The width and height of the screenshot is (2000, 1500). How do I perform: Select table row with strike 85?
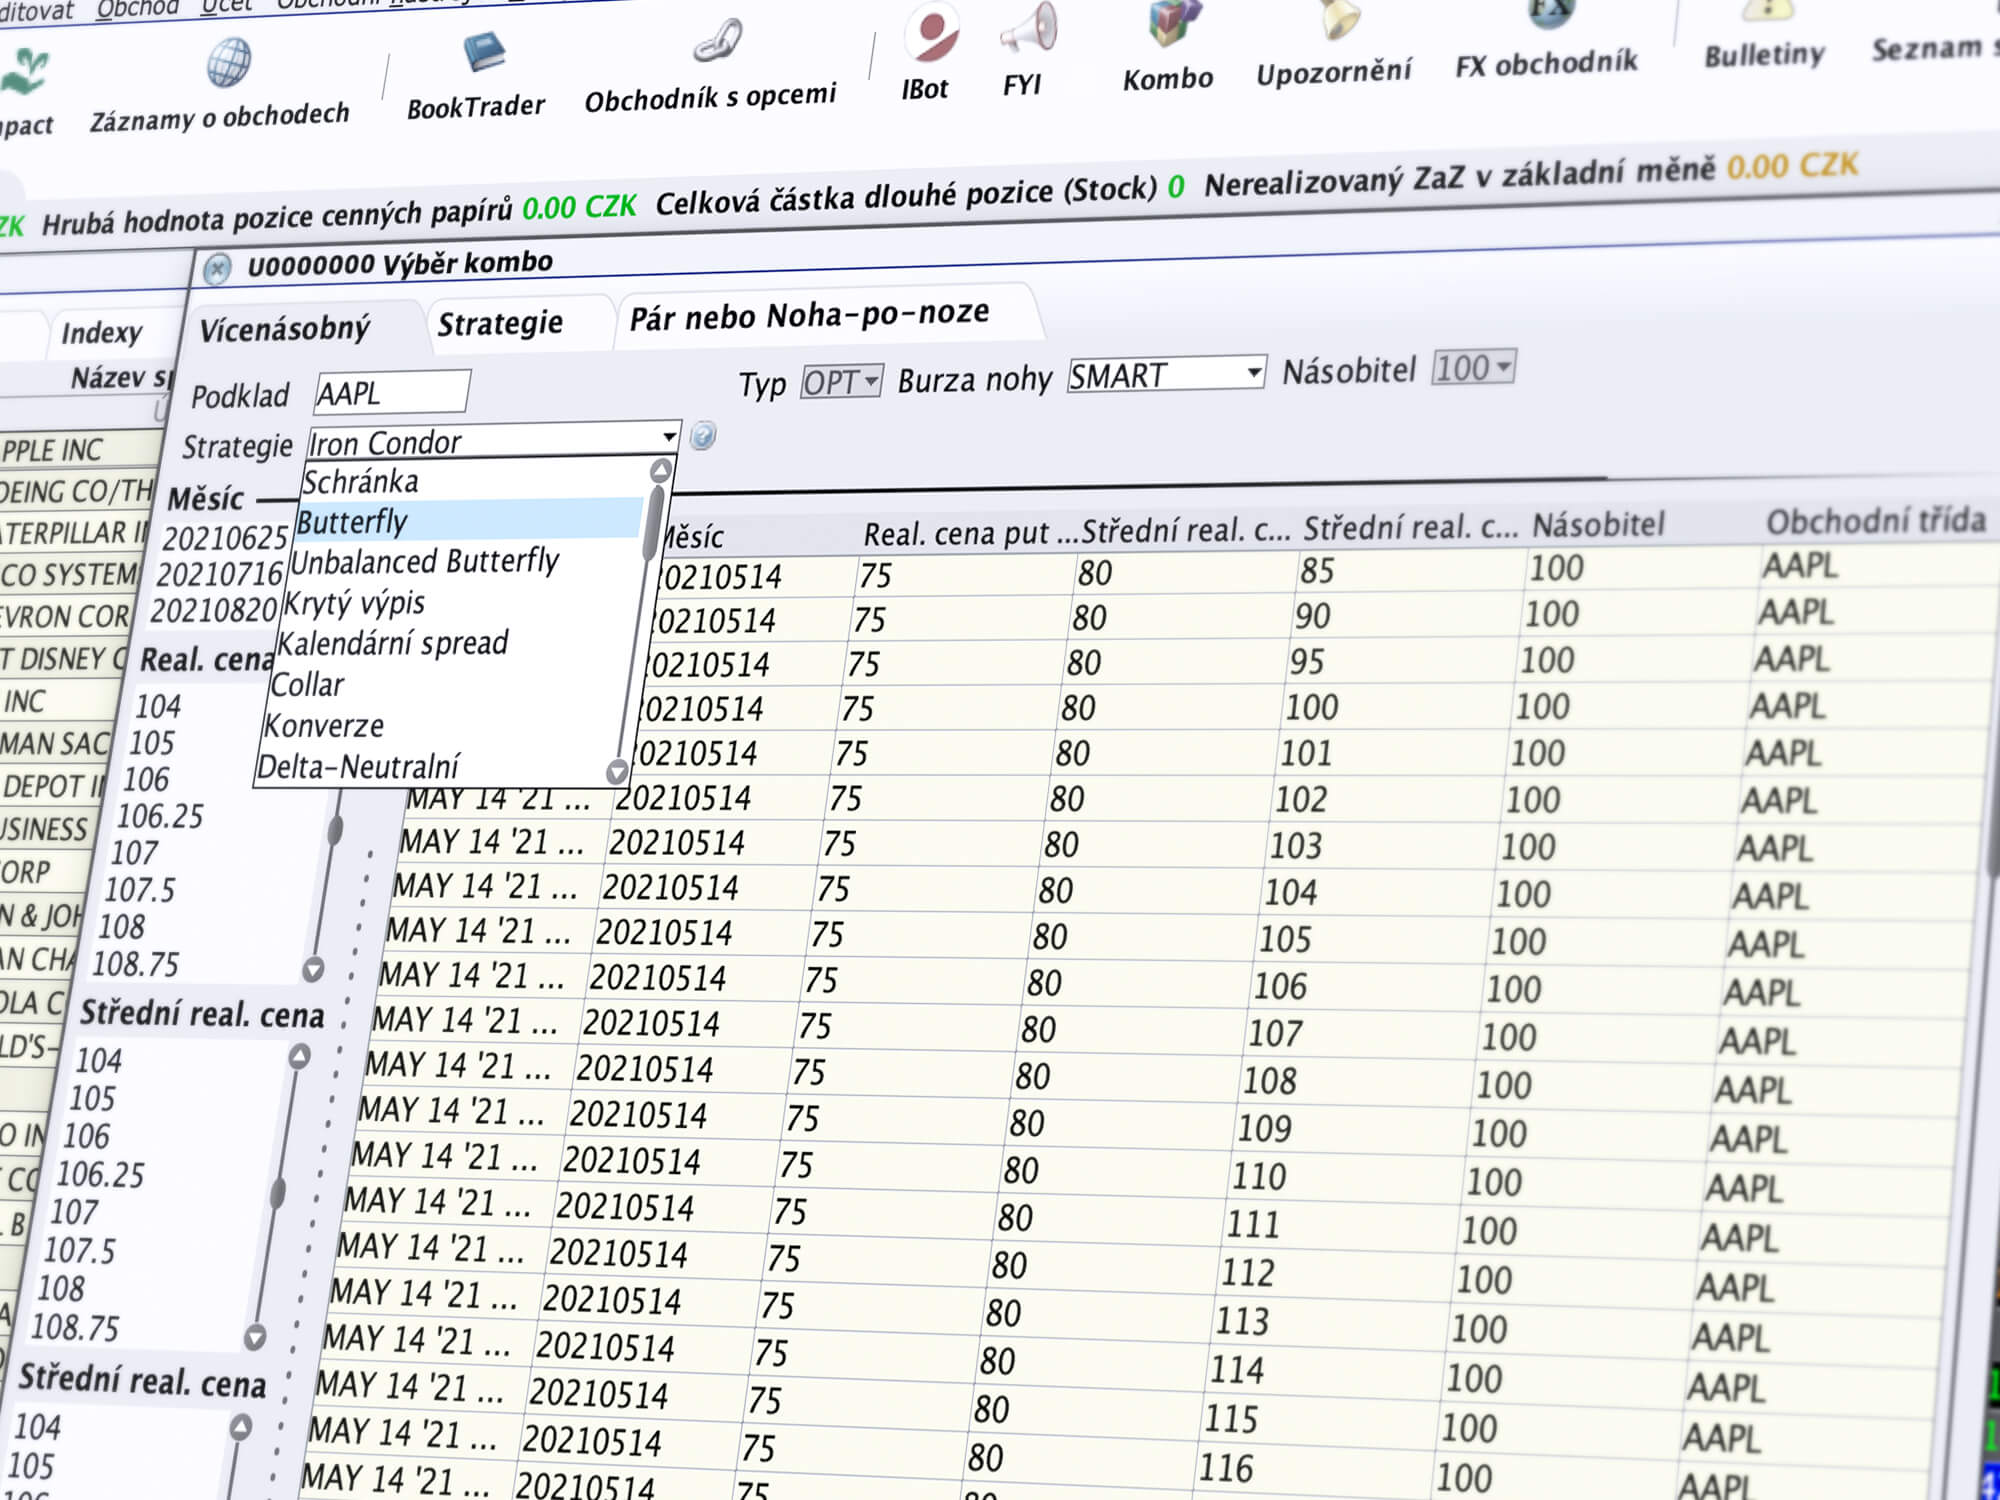1318,571
